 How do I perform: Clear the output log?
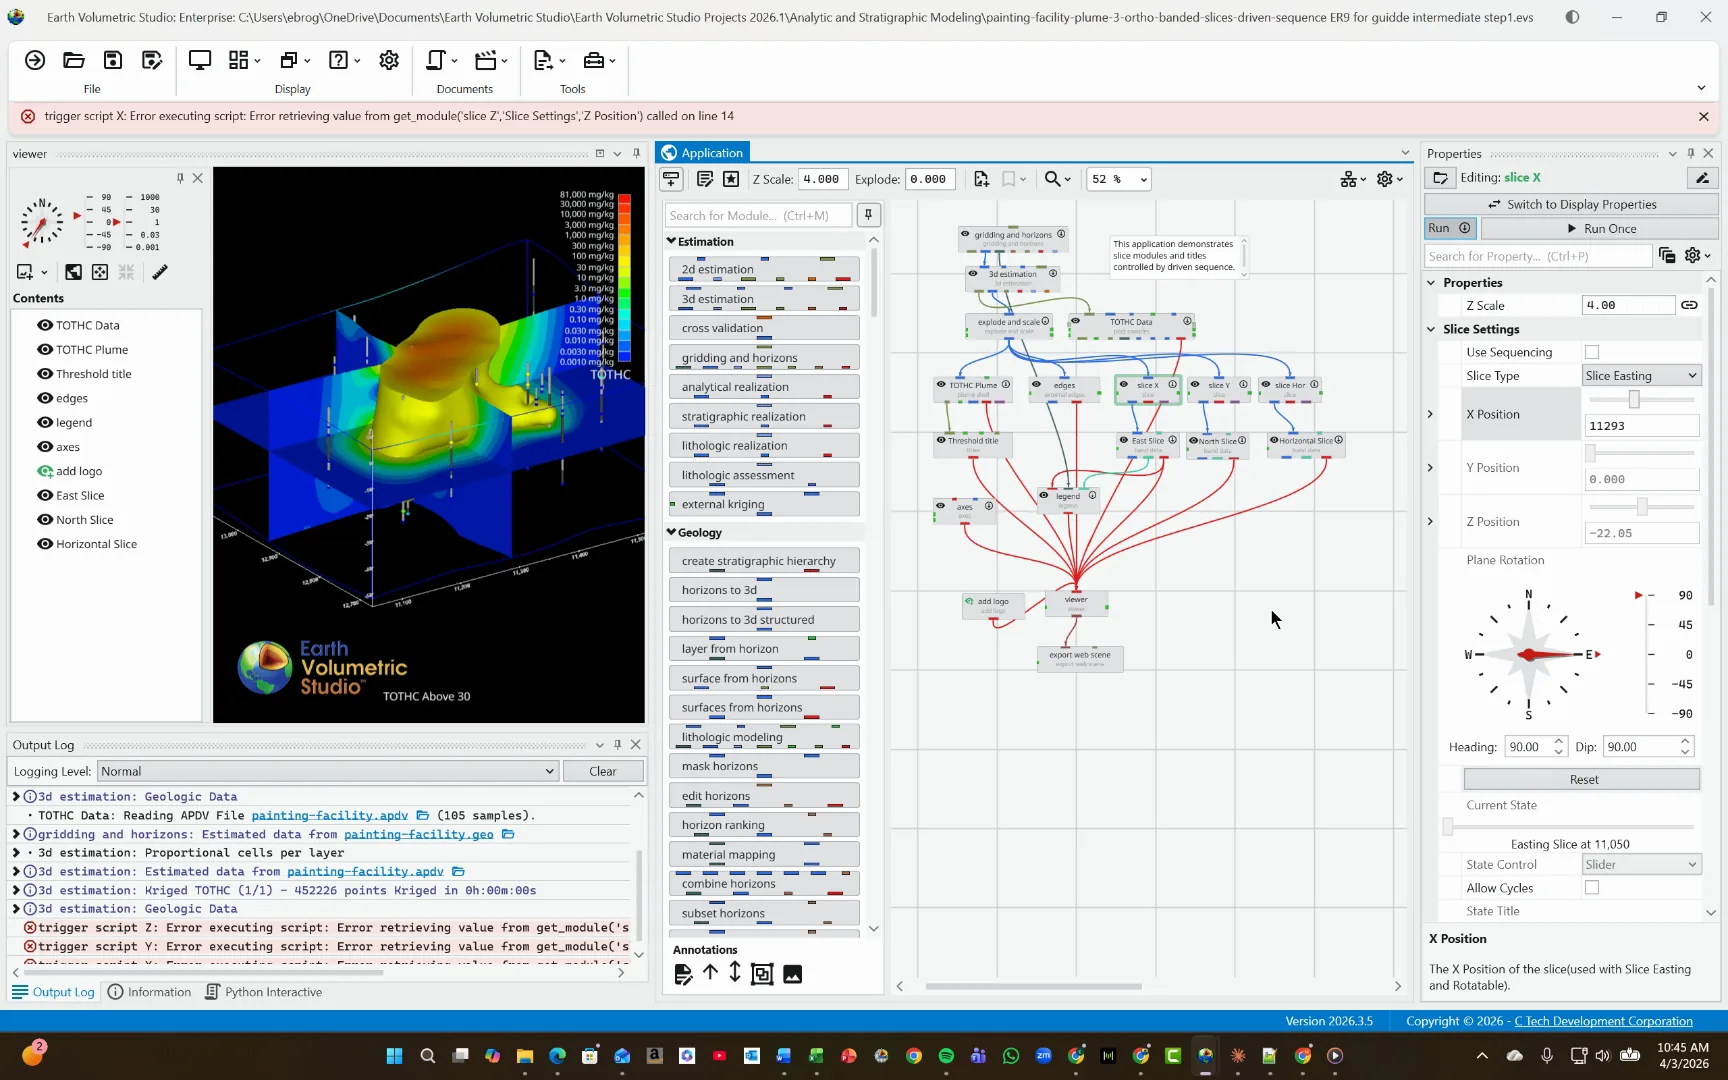pyautogui.click(x=603, y=771)
